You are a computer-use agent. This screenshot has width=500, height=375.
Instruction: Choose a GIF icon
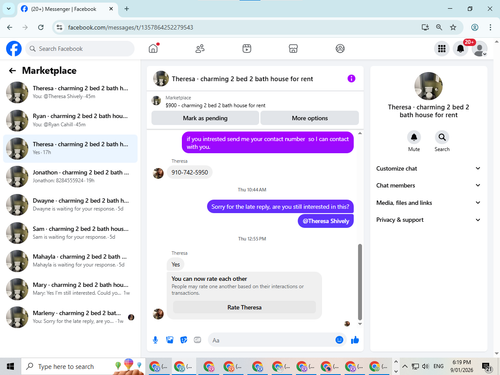pyautogui.click(x=198, y=340)
